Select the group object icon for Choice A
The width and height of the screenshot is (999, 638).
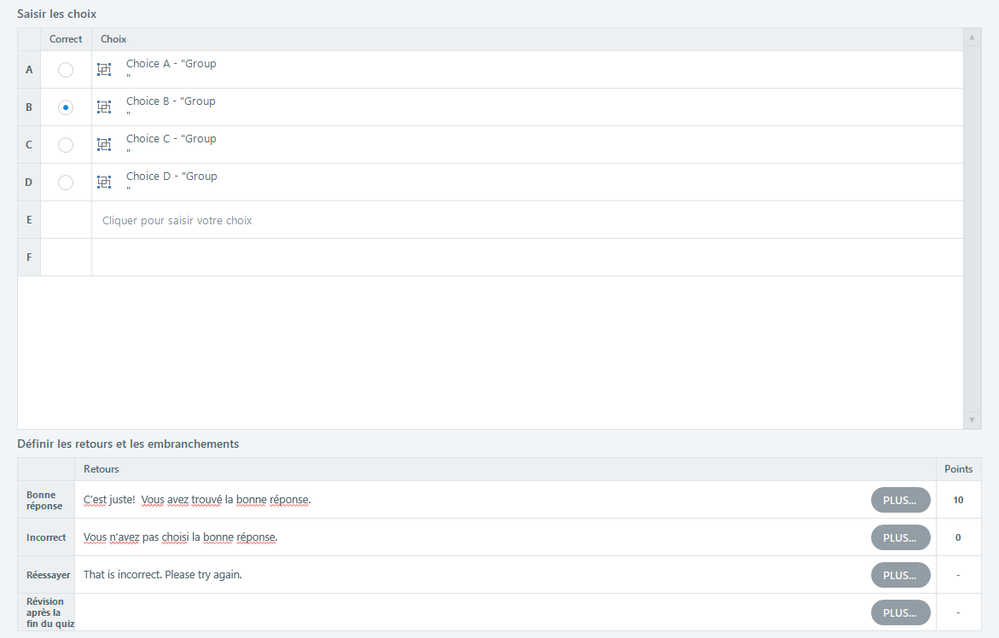(104, 69)
